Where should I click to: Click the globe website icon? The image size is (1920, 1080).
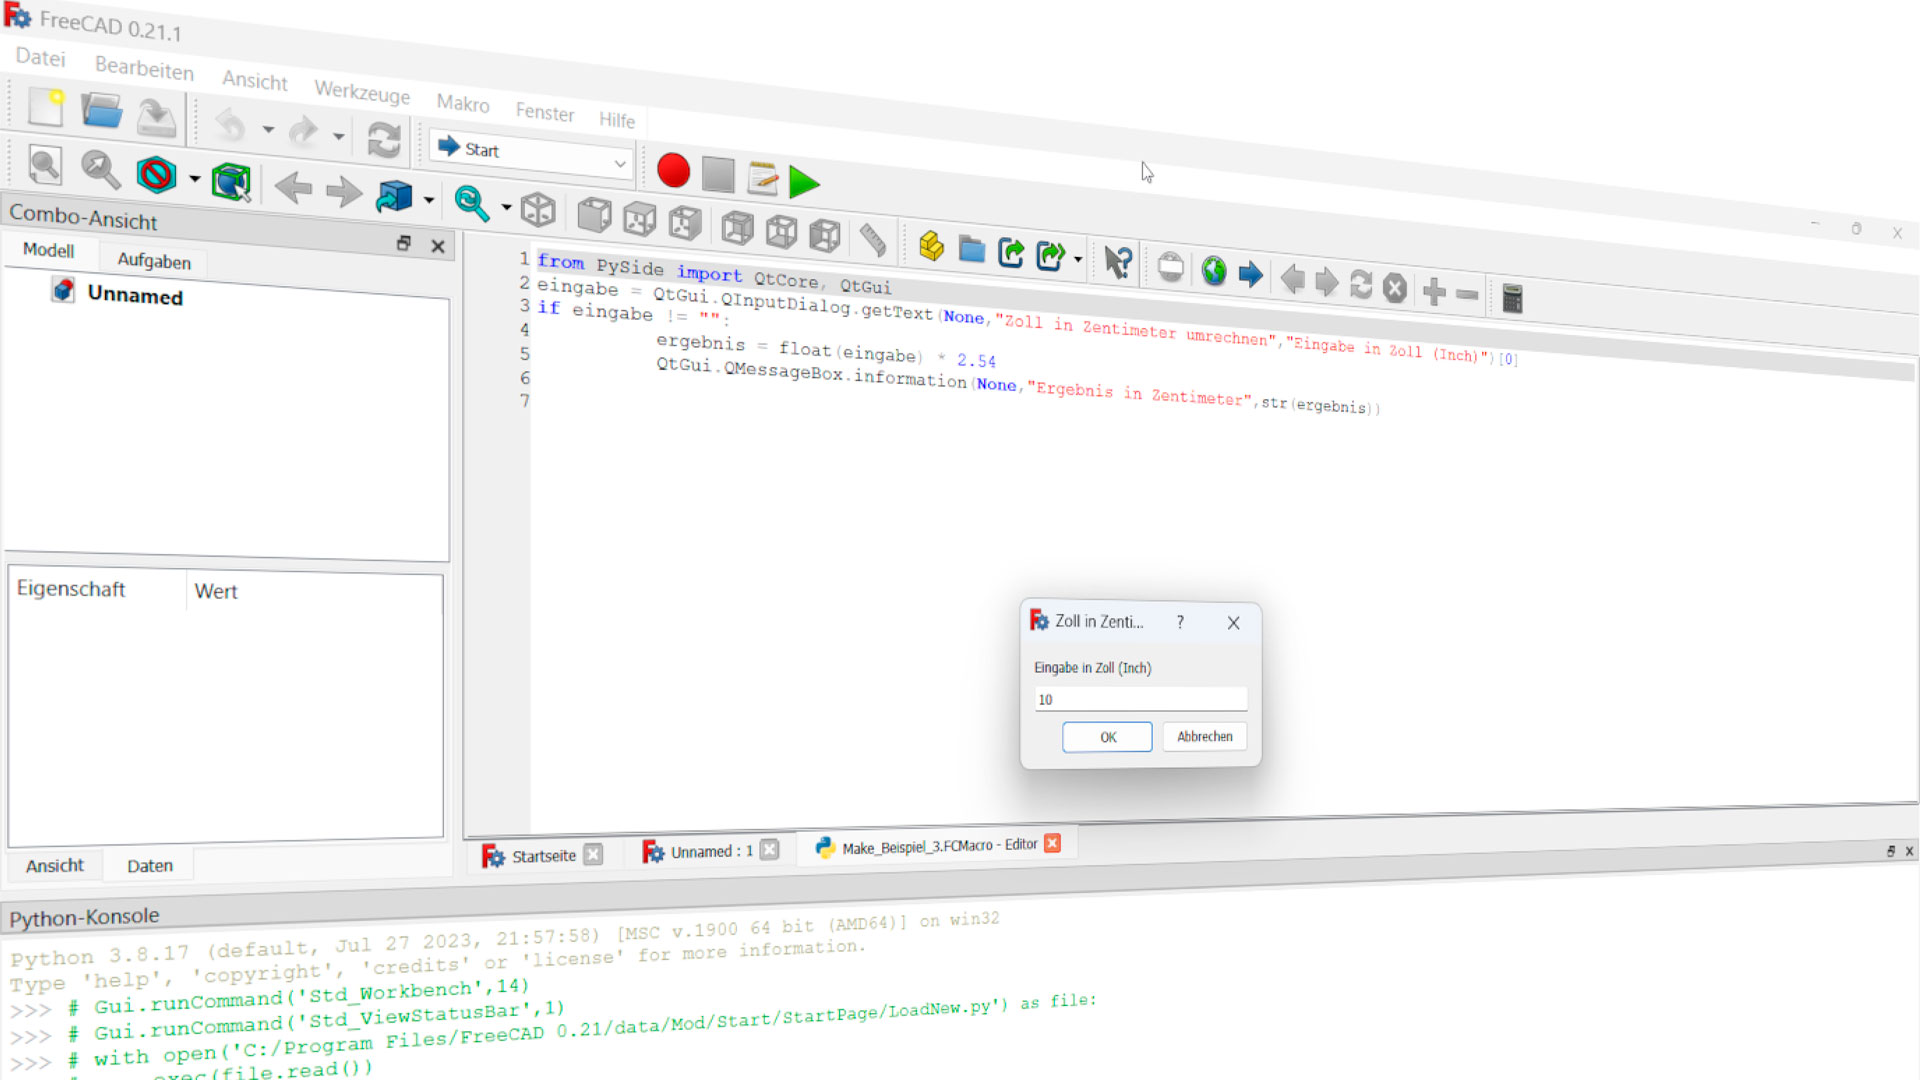(1214, 271)
